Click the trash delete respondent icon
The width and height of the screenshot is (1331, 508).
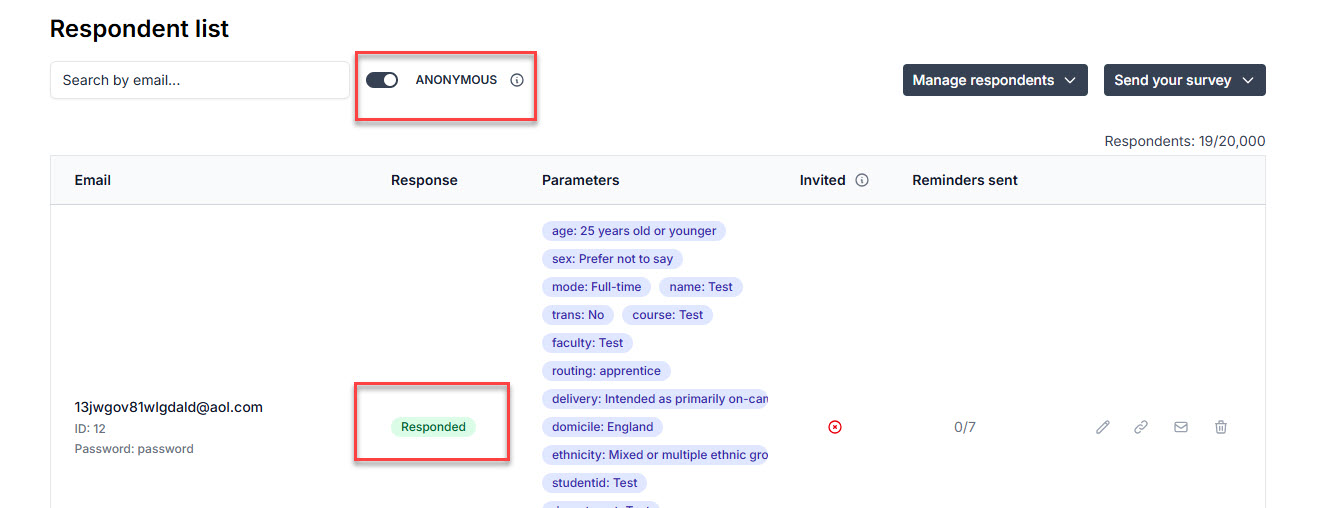[x=1220, y=427]
